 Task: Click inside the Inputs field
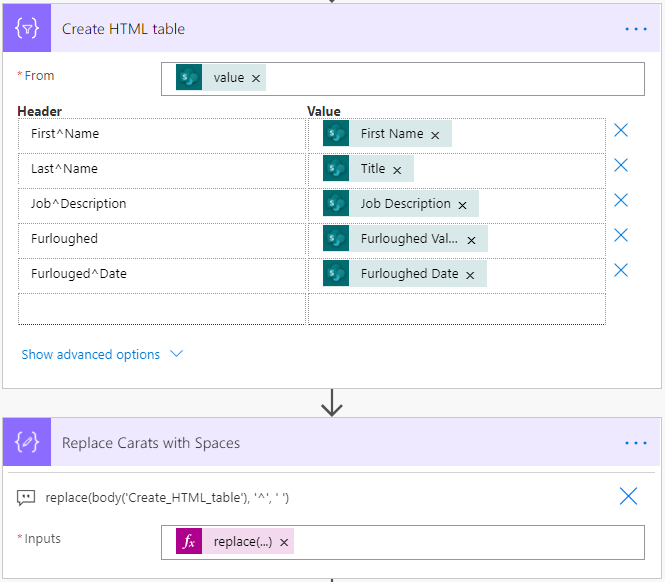402,543
